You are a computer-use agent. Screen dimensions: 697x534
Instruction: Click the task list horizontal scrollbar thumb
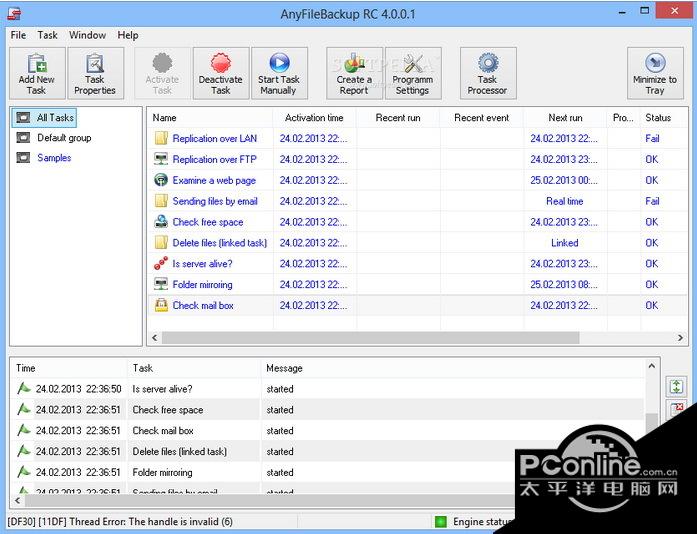click(370, 338)
